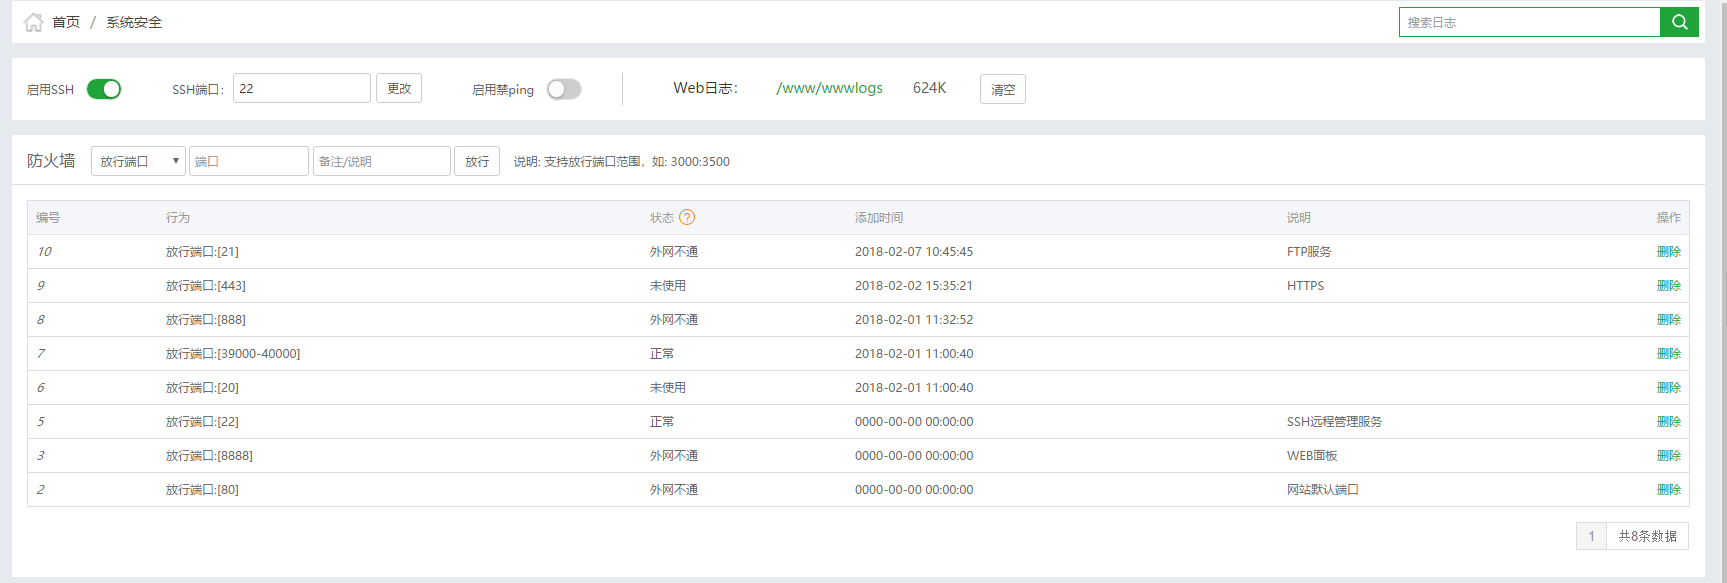Click timestamp 2018-02-01 11:32:52
The height and width of the screenshot is (583, 1727).
click(914, 320)
